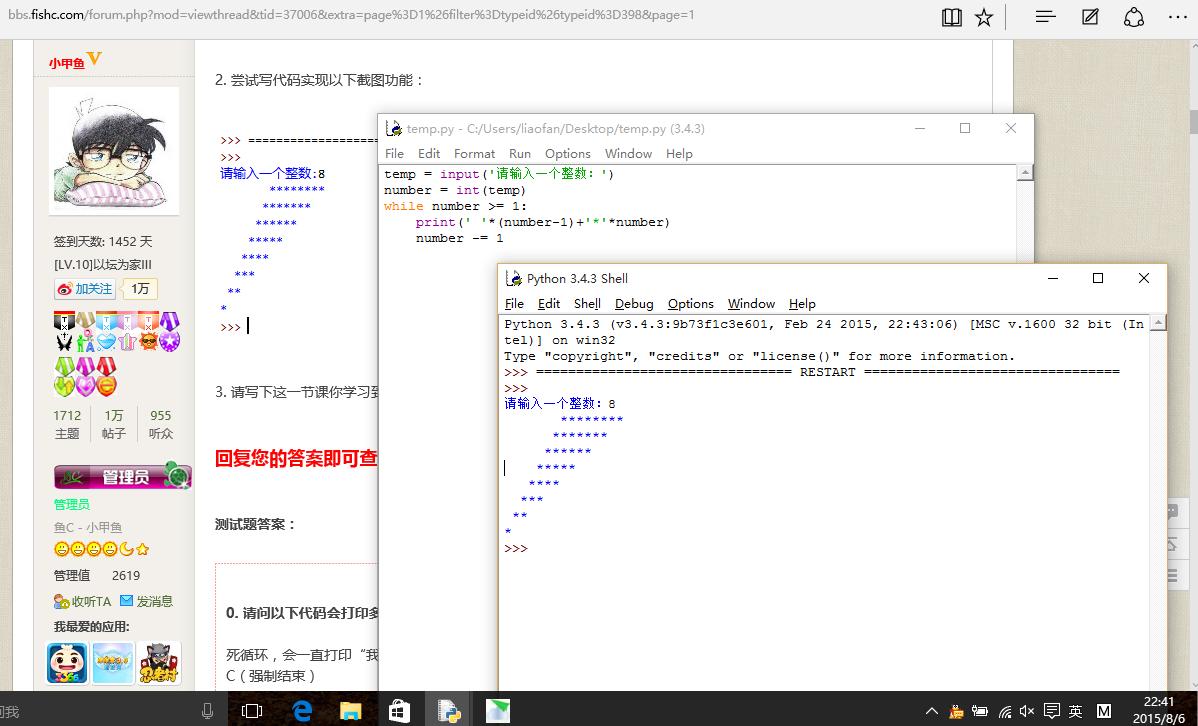Add page to Favorites via star icon
Viewport: 1198px width, 726px height.
pos(983,17)
